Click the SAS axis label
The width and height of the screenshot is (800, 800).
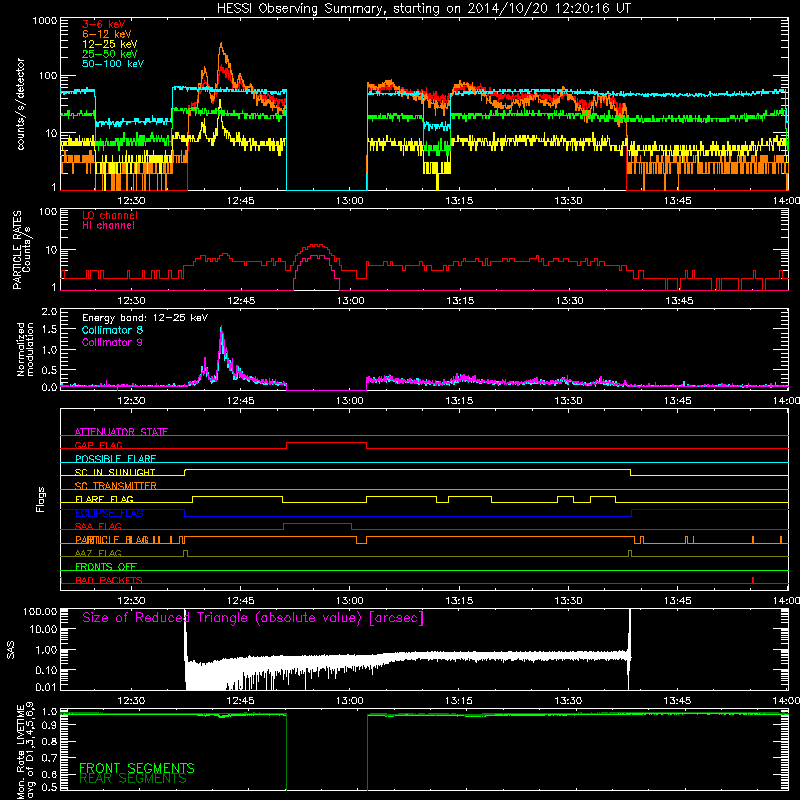tap(11, 650)
